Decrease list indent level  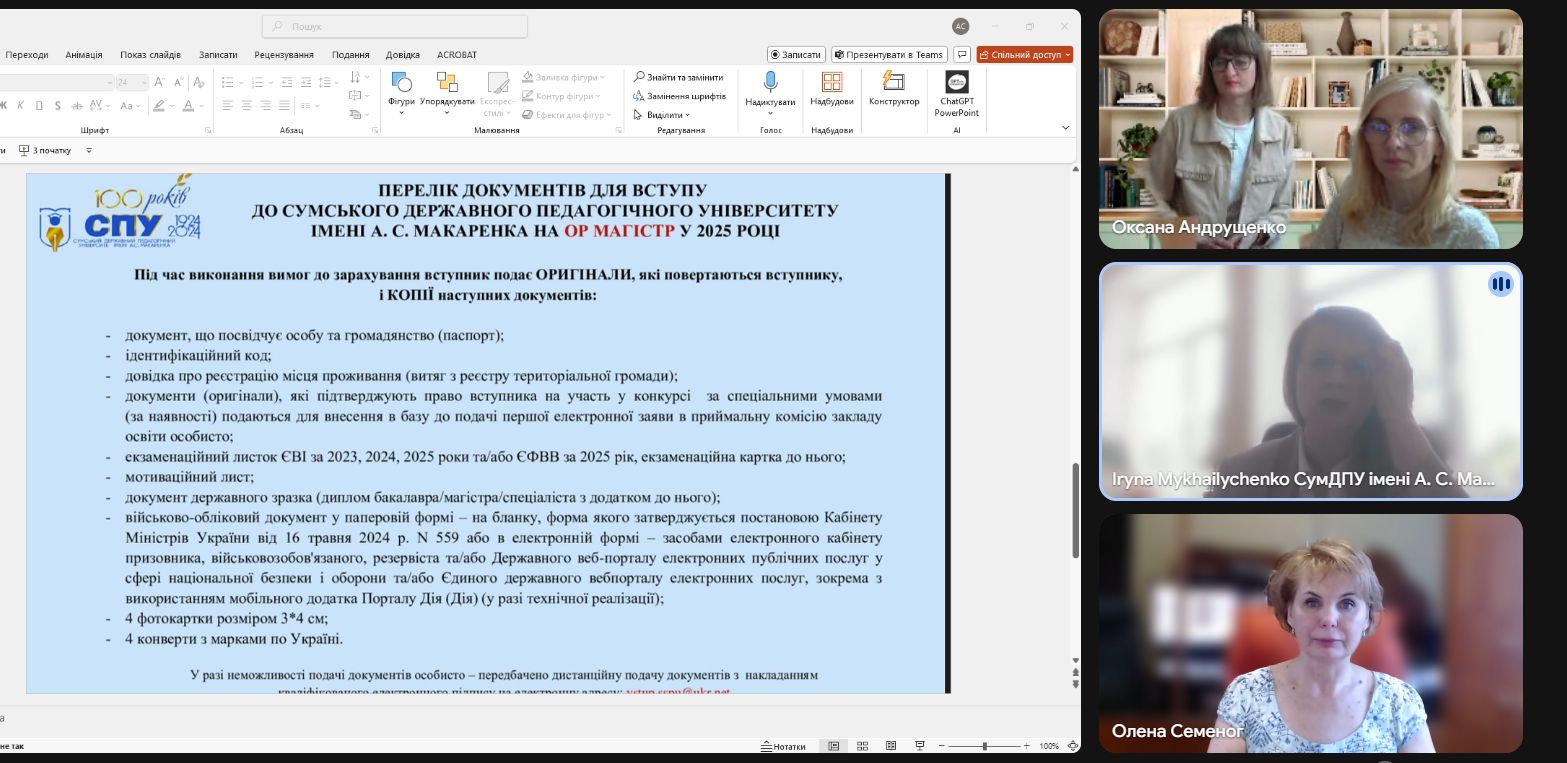[x=288, y=82]
